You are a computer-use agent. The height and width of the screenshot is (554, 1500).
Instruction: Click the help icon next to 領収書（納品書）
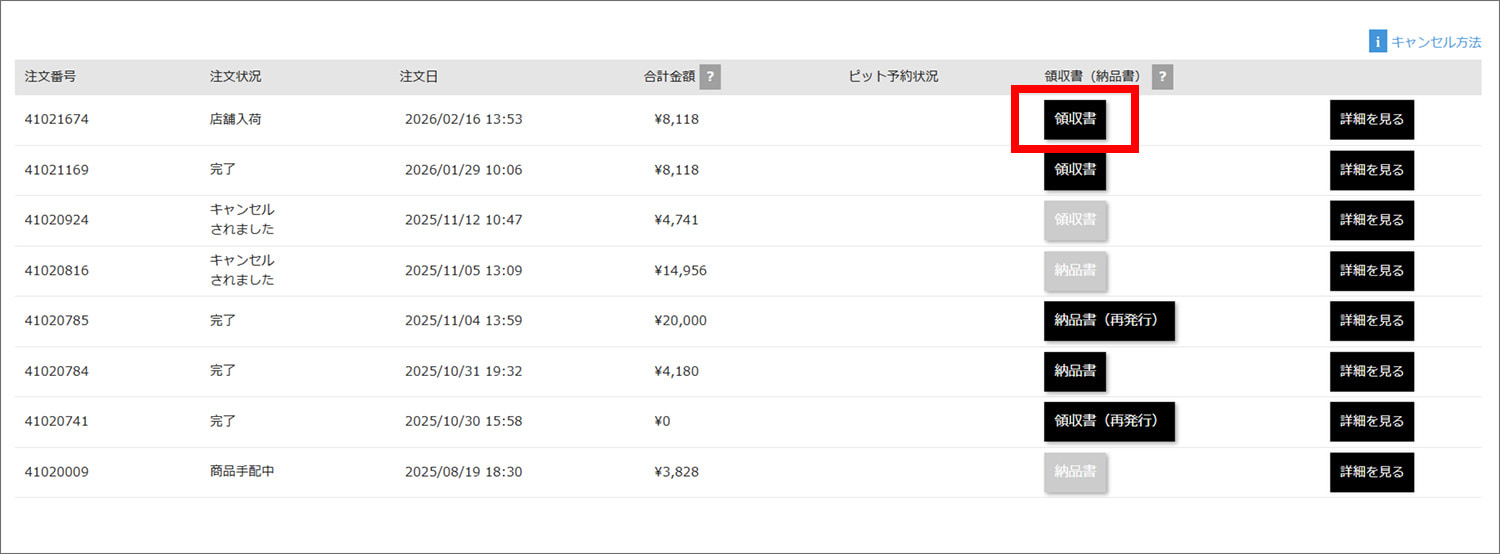pos(1163,77)
